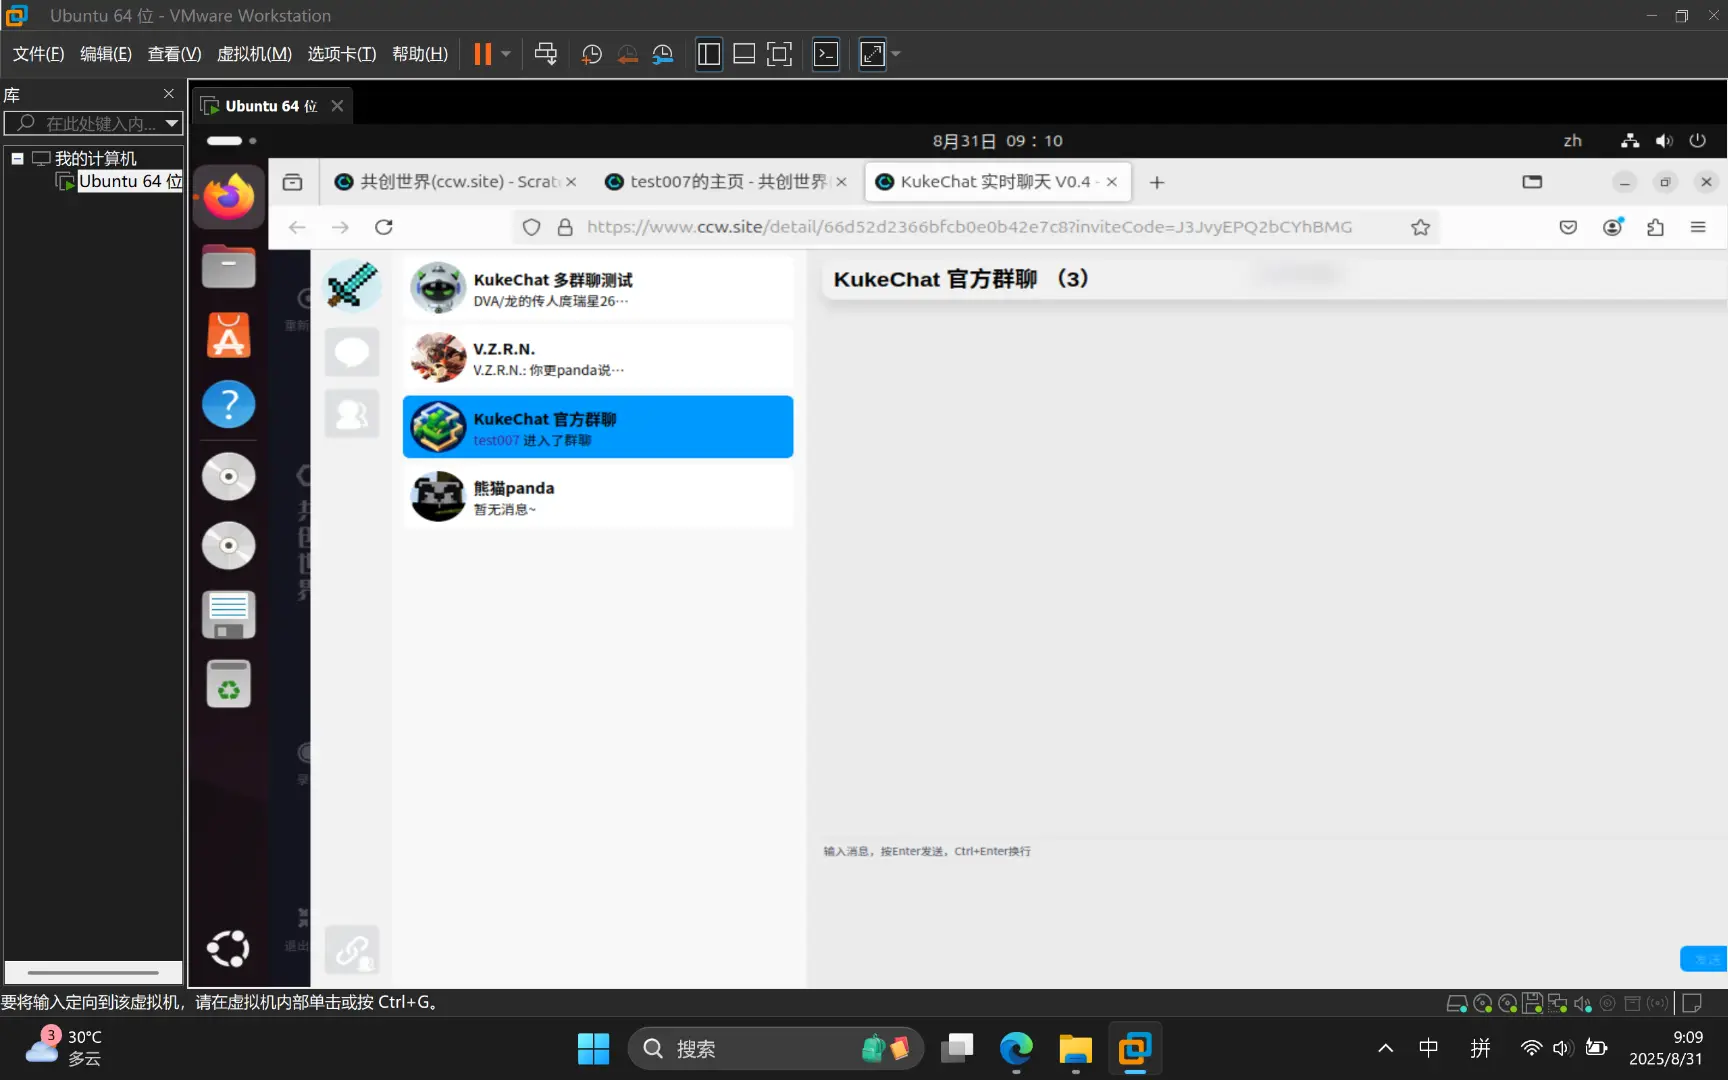The image size is (1728, 1080).
Task: Launch Firefox from the Ubuntu dock
Action: 229,197
